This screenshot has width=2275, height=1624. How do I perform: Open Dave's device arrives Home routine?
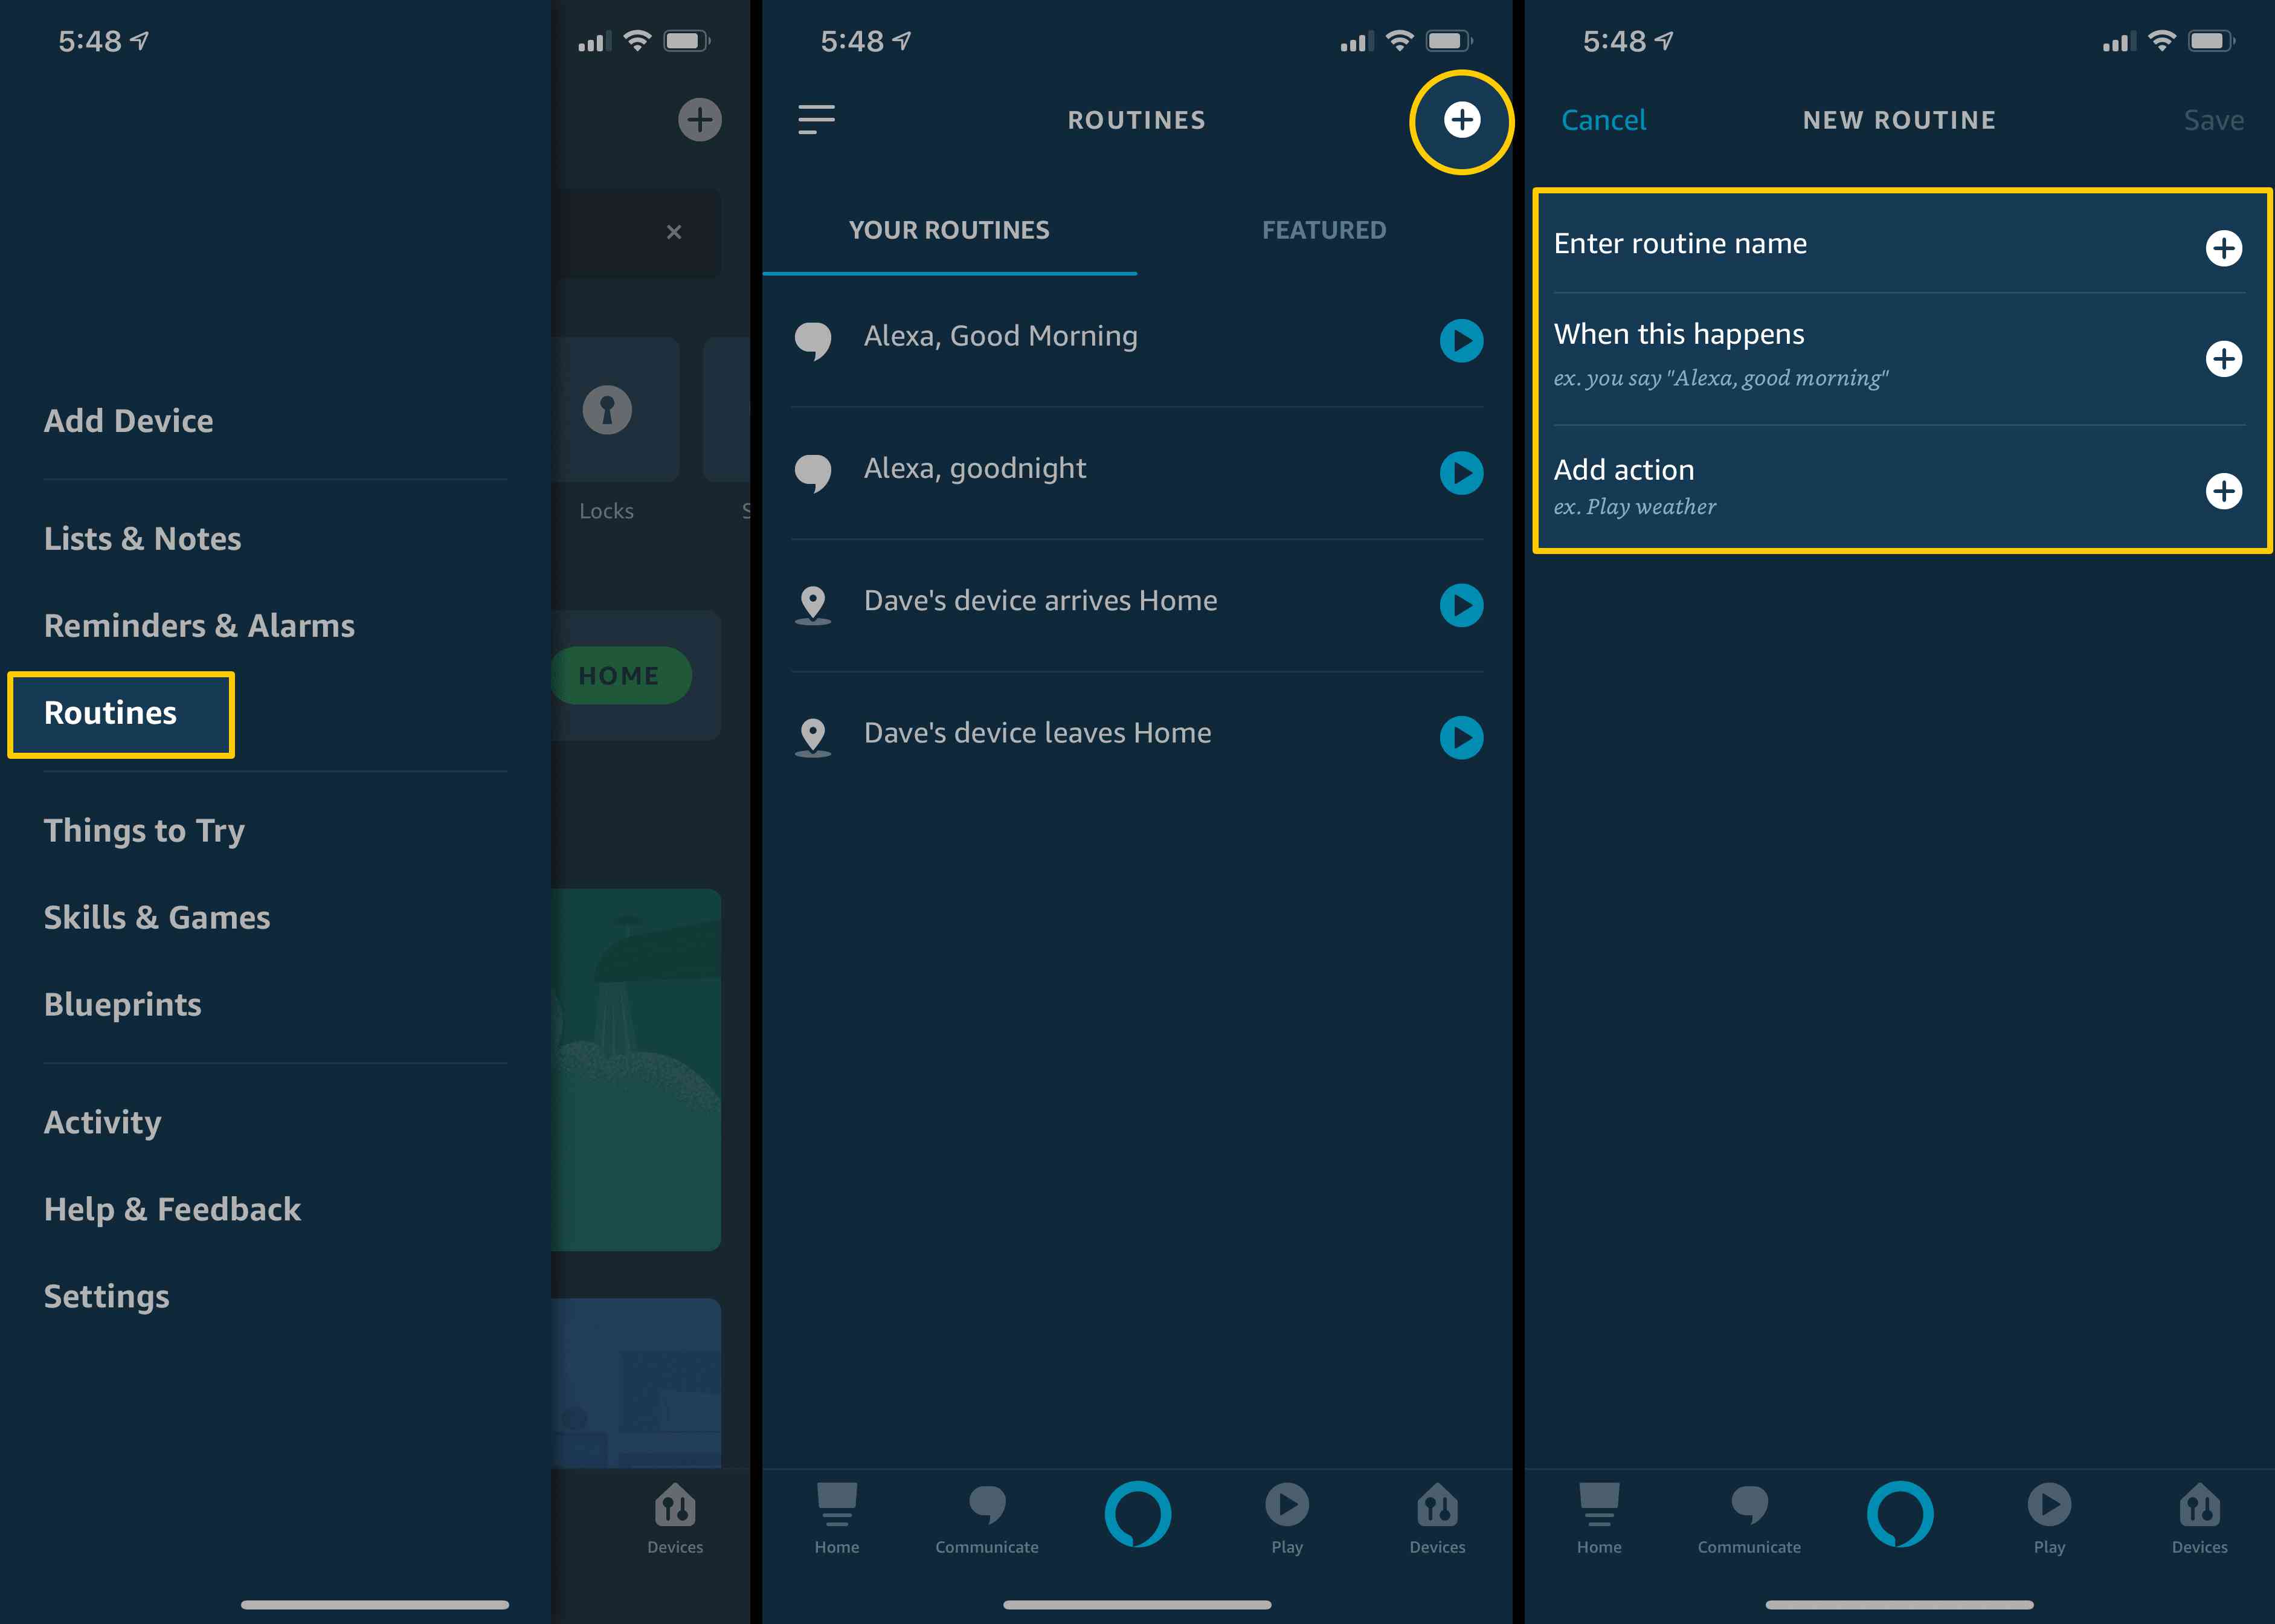1040,601
